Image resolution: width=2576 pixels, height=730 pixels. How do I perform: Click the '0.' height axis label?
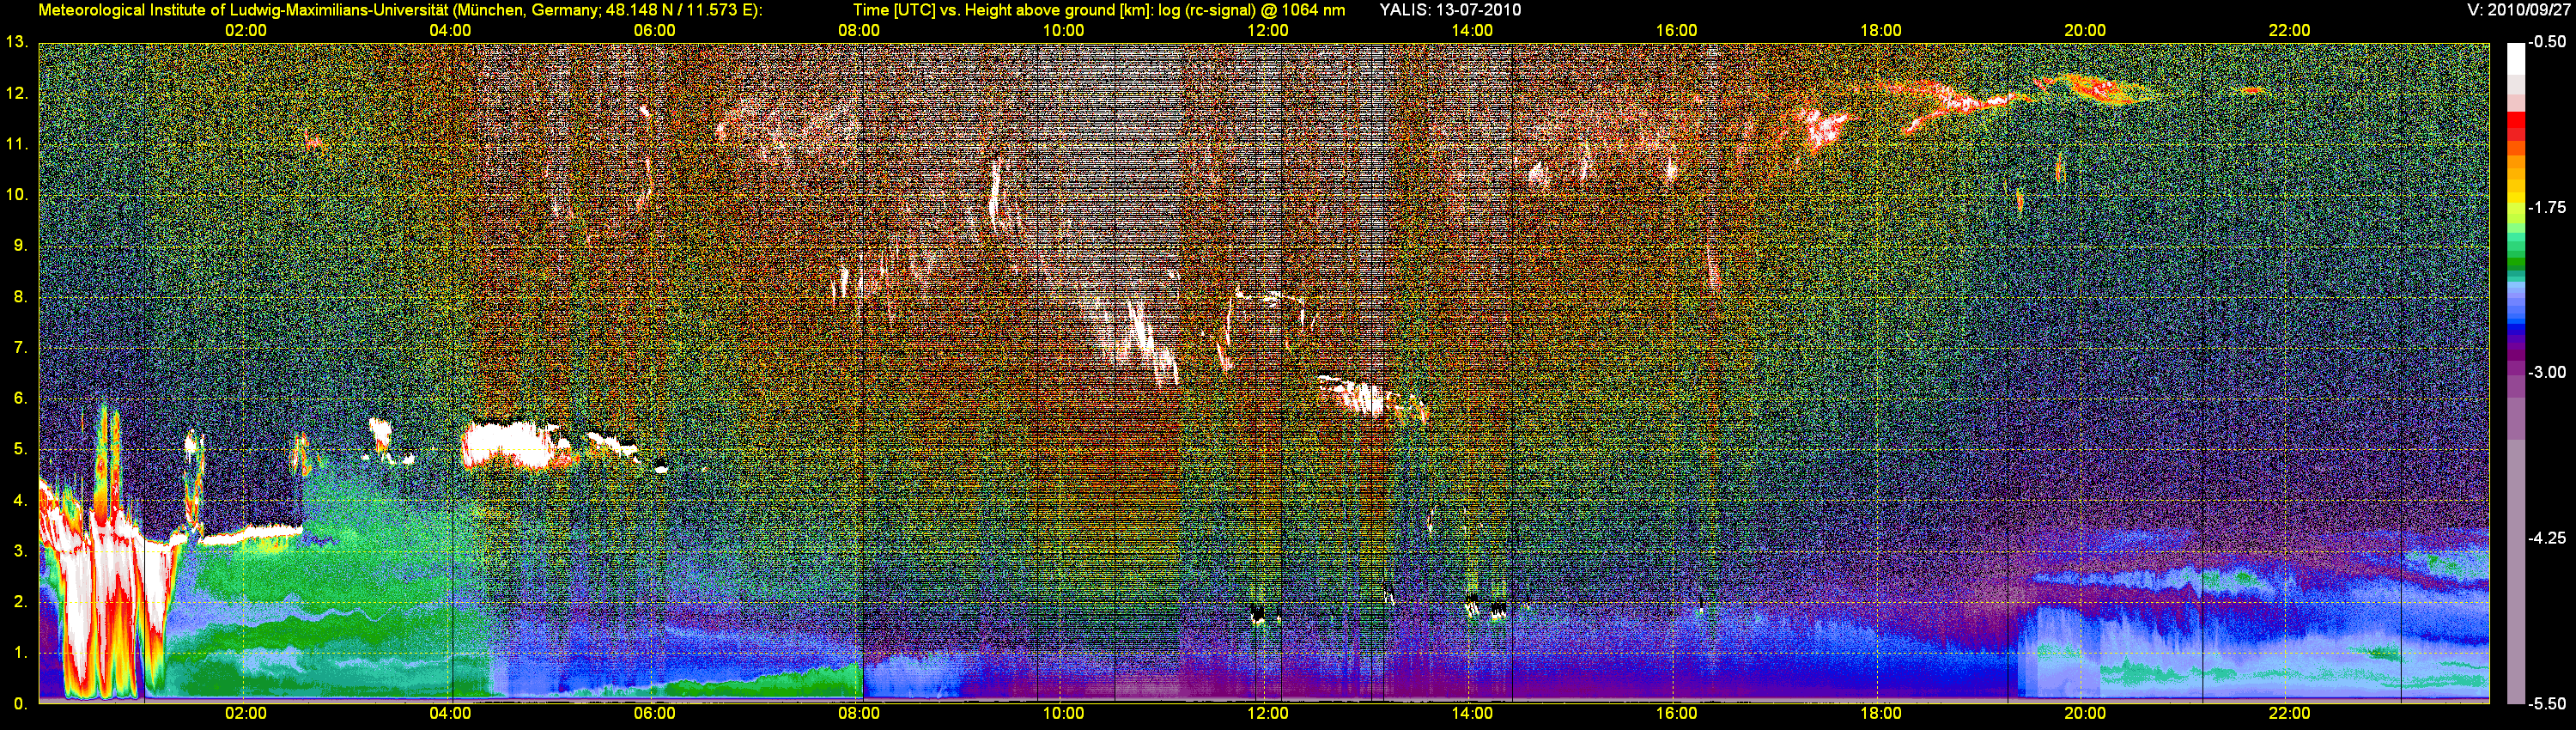point(20,704)
